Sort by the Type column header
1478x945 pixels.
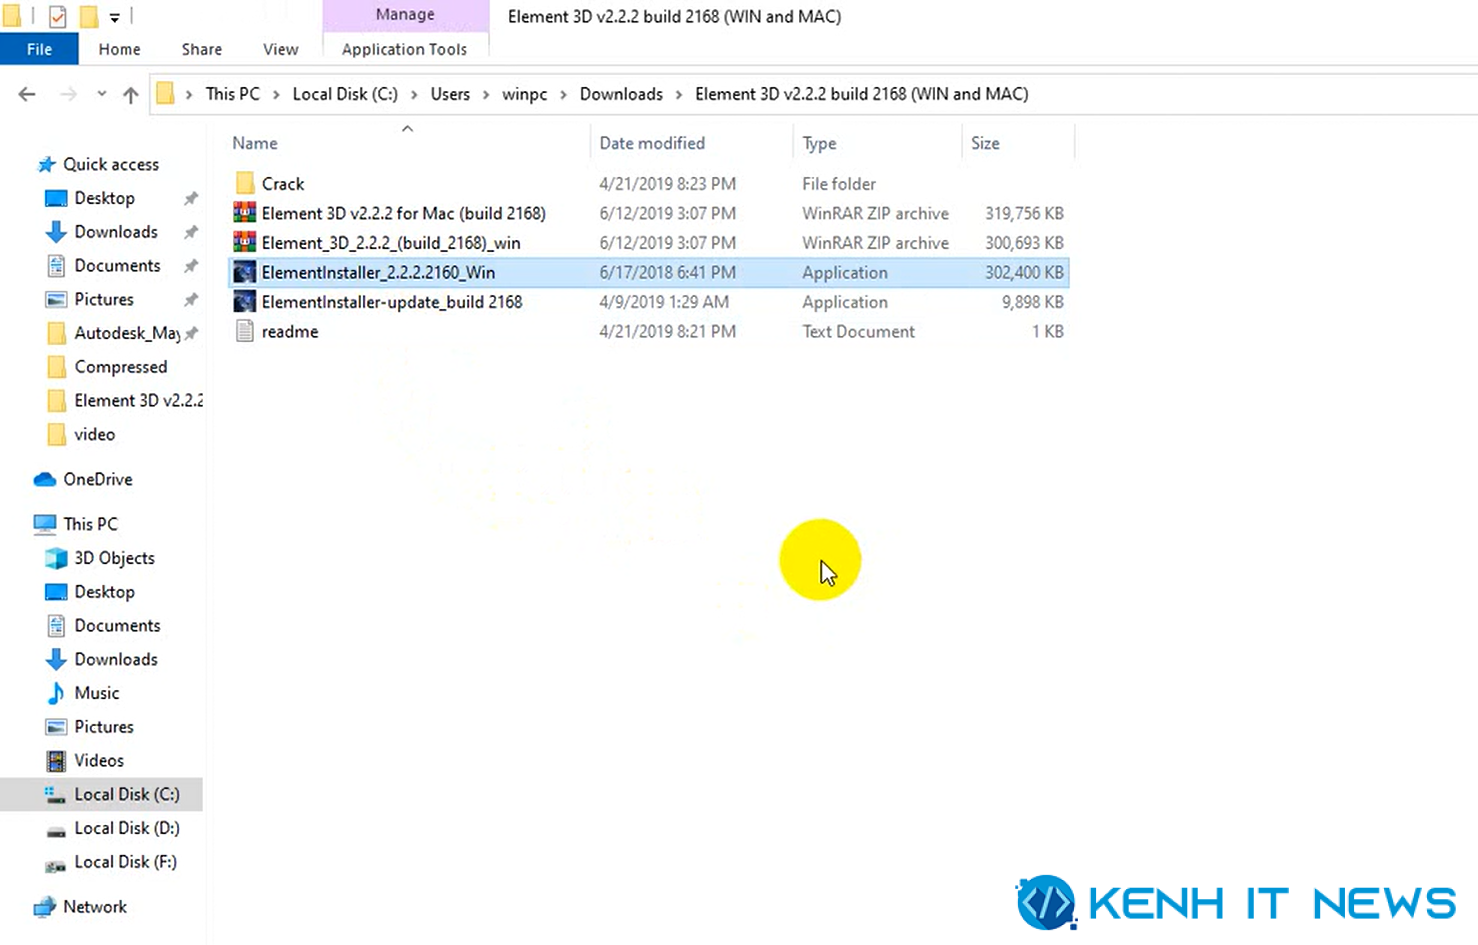click(819, 143)
